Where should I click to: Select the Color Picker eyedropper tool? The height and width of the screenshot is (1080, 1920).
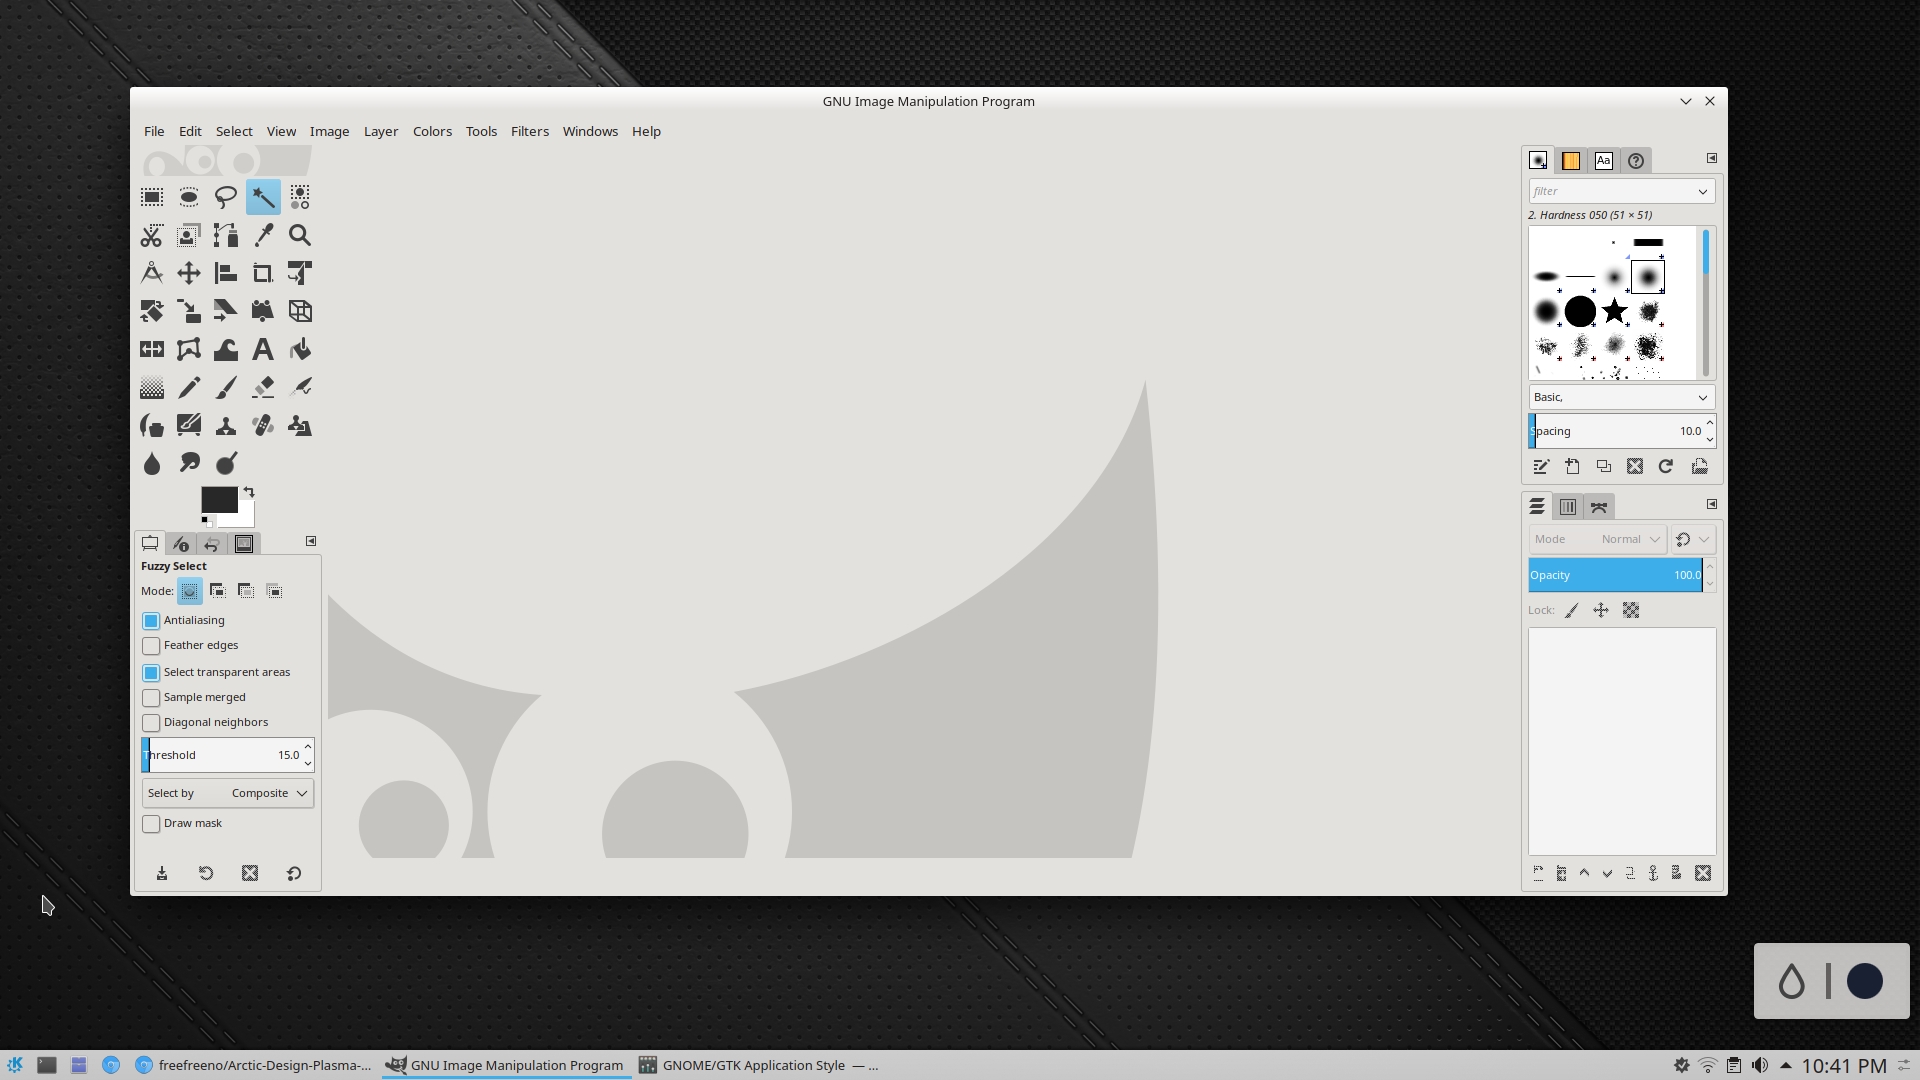tap(263, 235)
